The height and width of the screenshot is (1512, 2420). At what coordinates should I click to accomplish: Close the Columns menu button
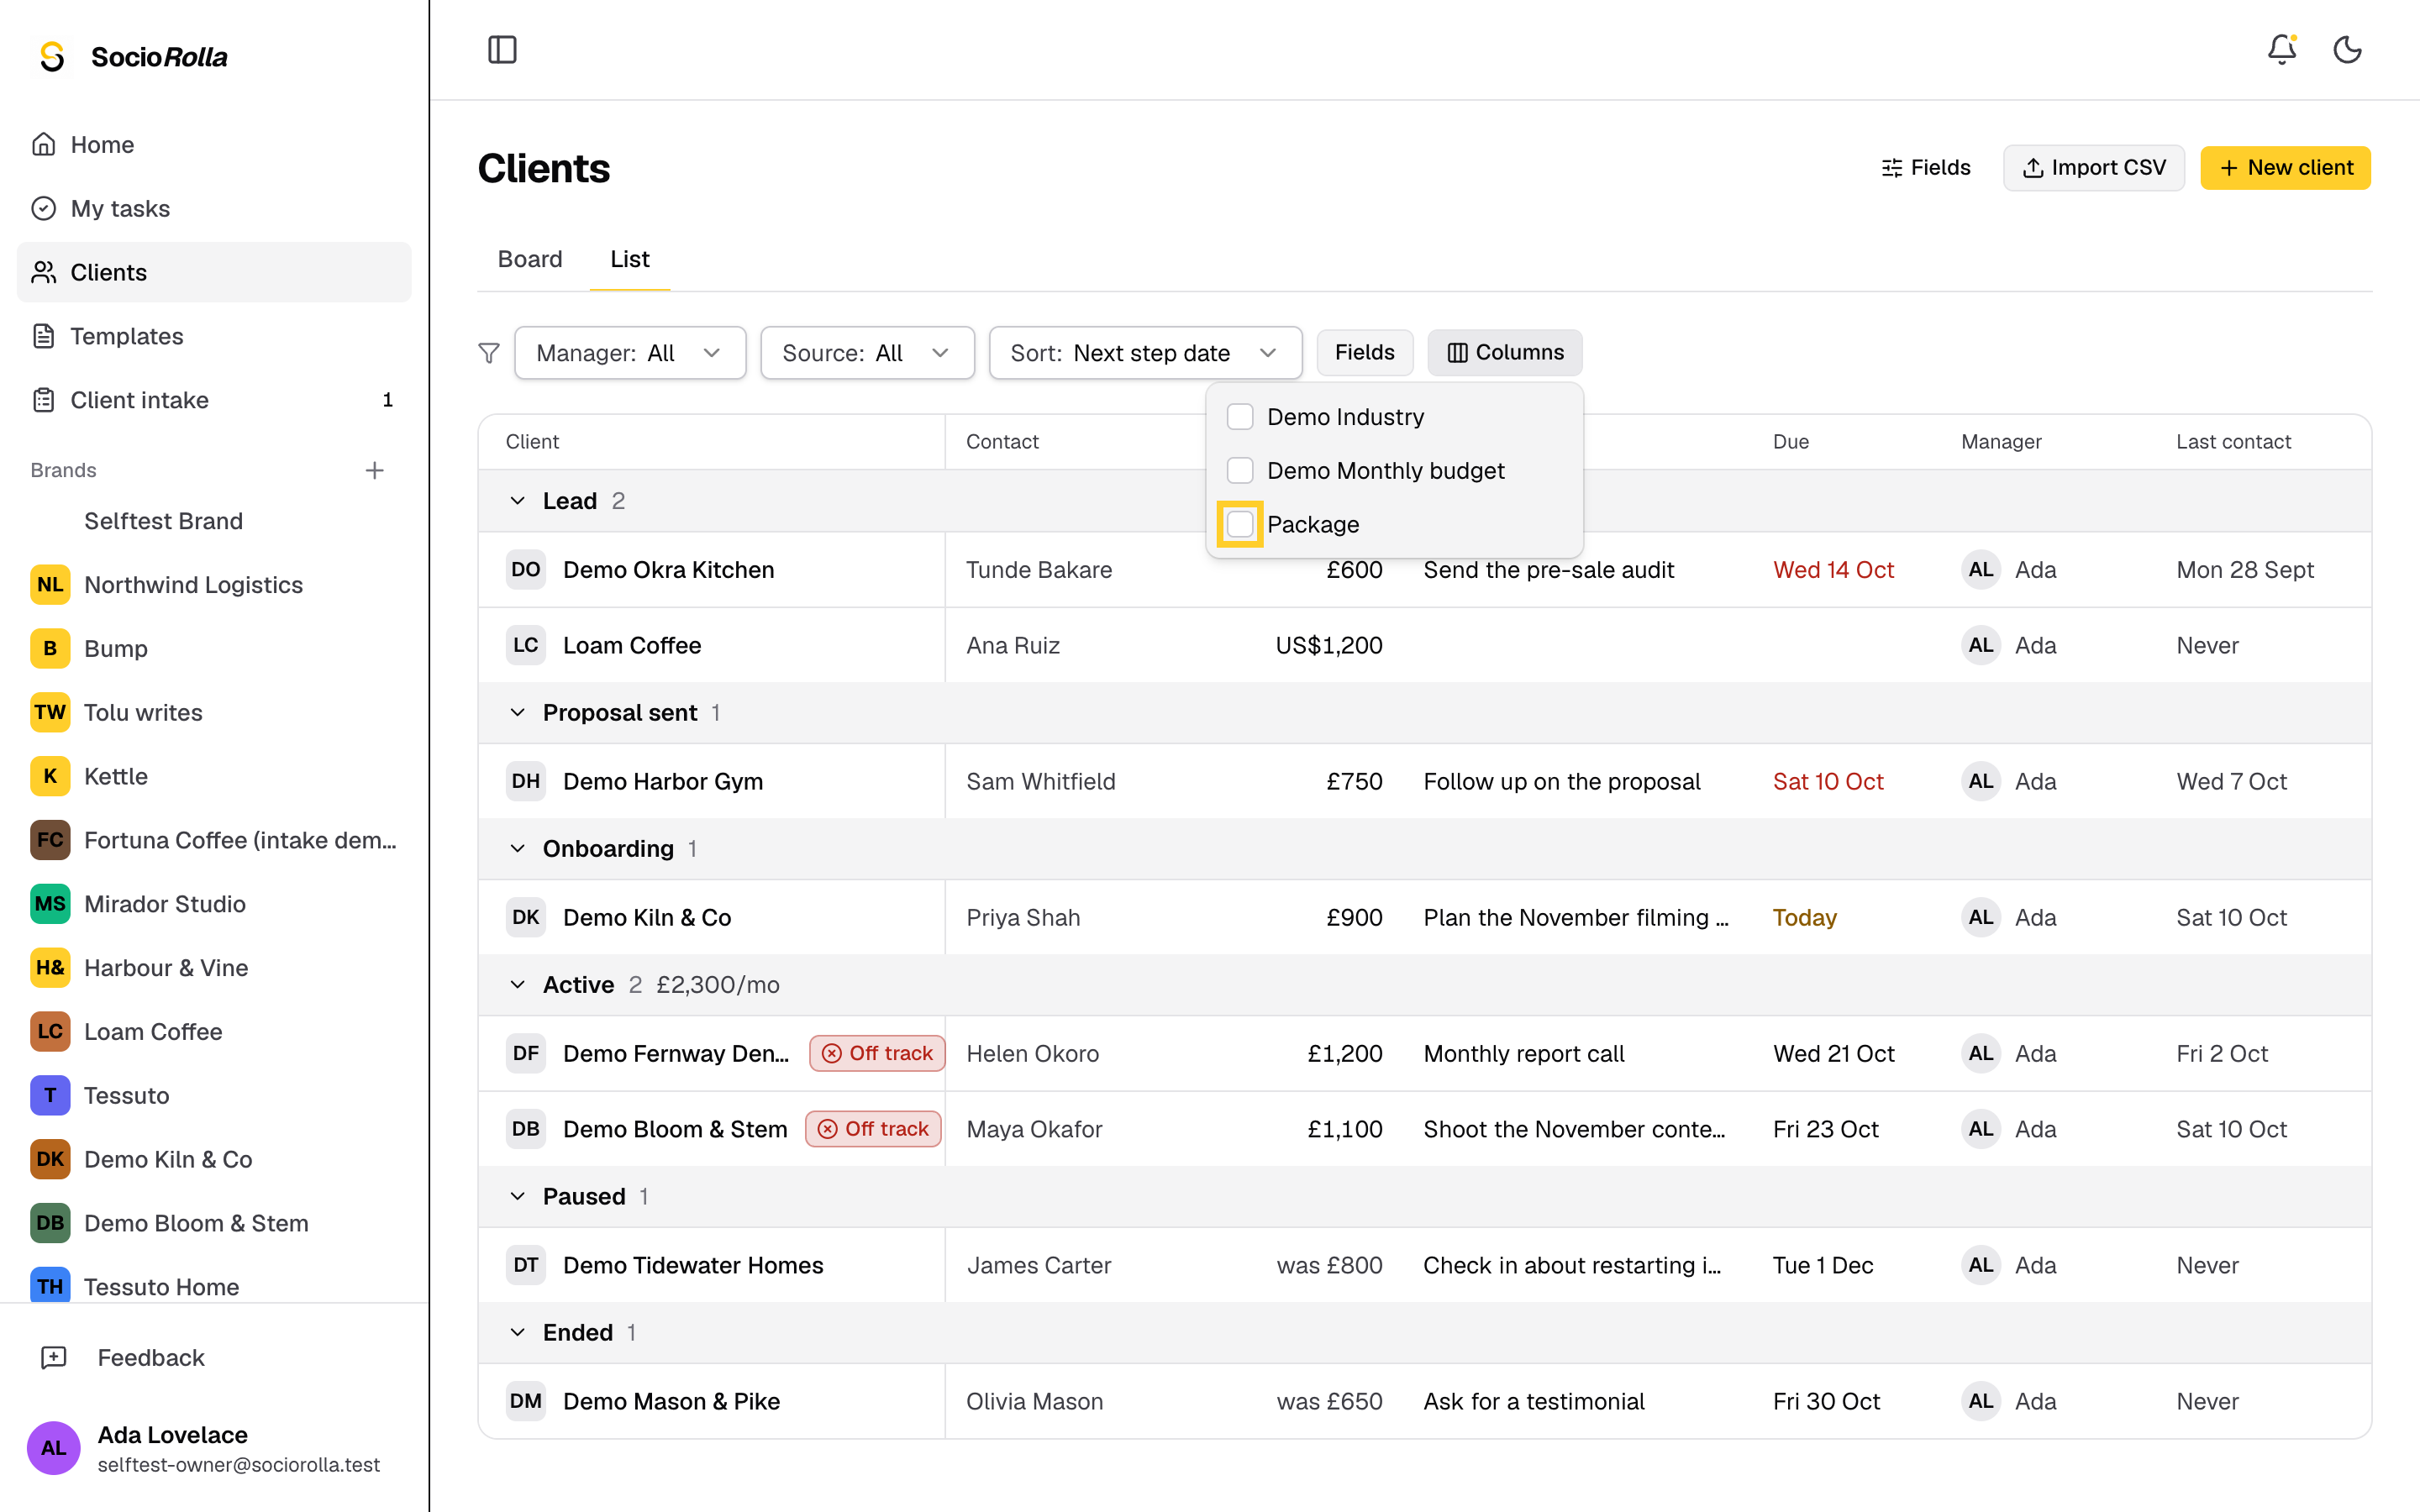point(1504,352)
